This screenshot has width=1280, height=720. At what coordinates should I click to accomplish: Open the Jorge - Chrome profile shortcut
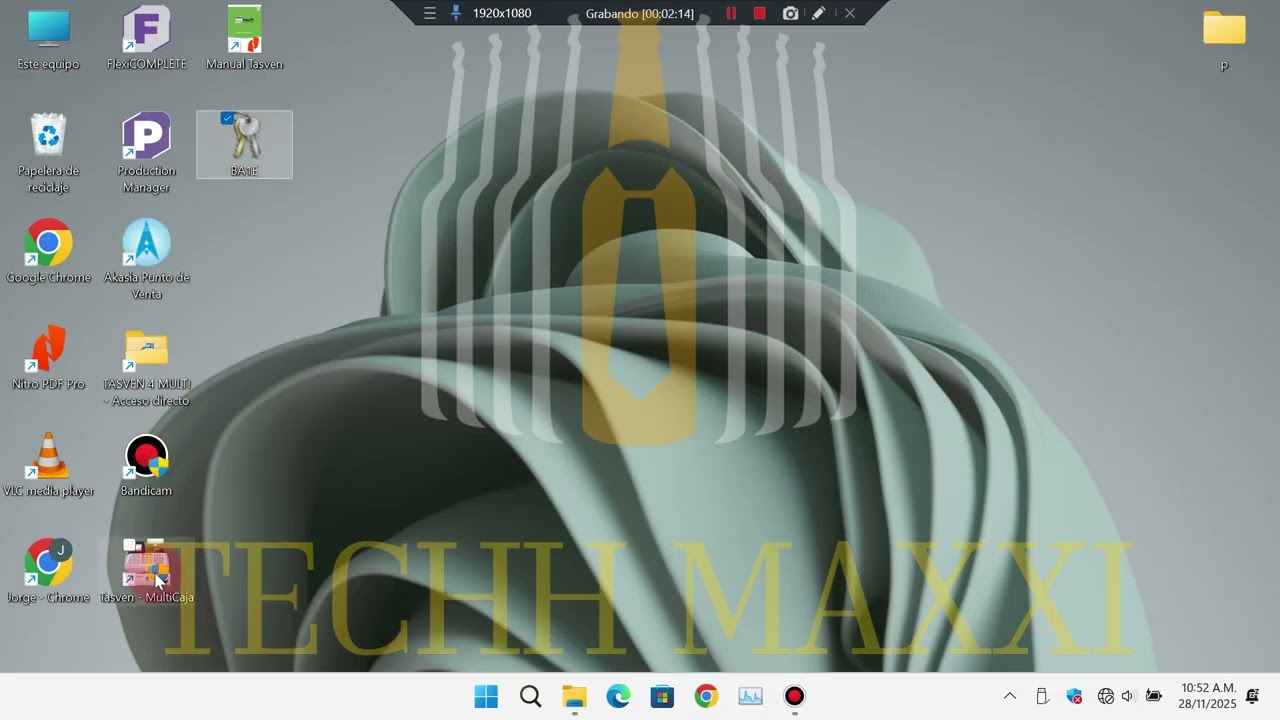(48, 572)
